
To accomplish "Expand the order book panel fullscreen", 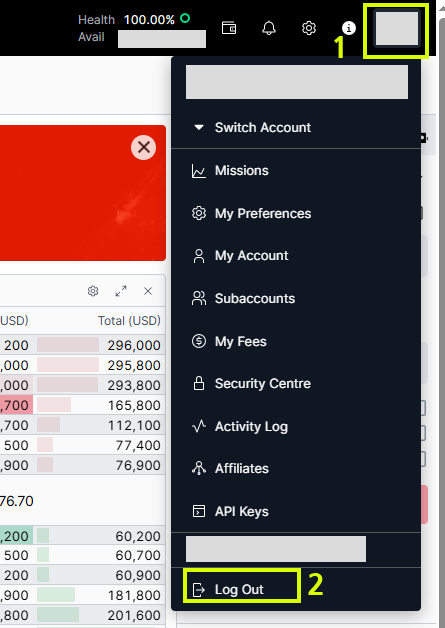I will click(121, 291).
